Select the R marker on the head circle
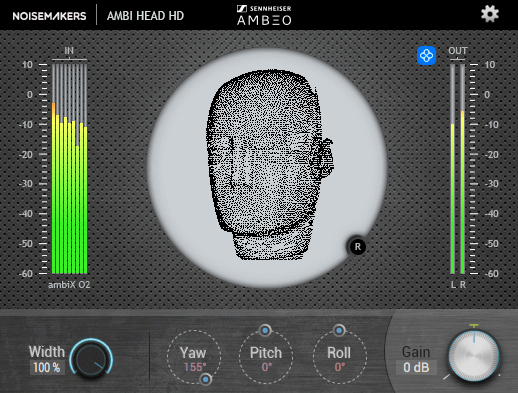 [357, 247]
